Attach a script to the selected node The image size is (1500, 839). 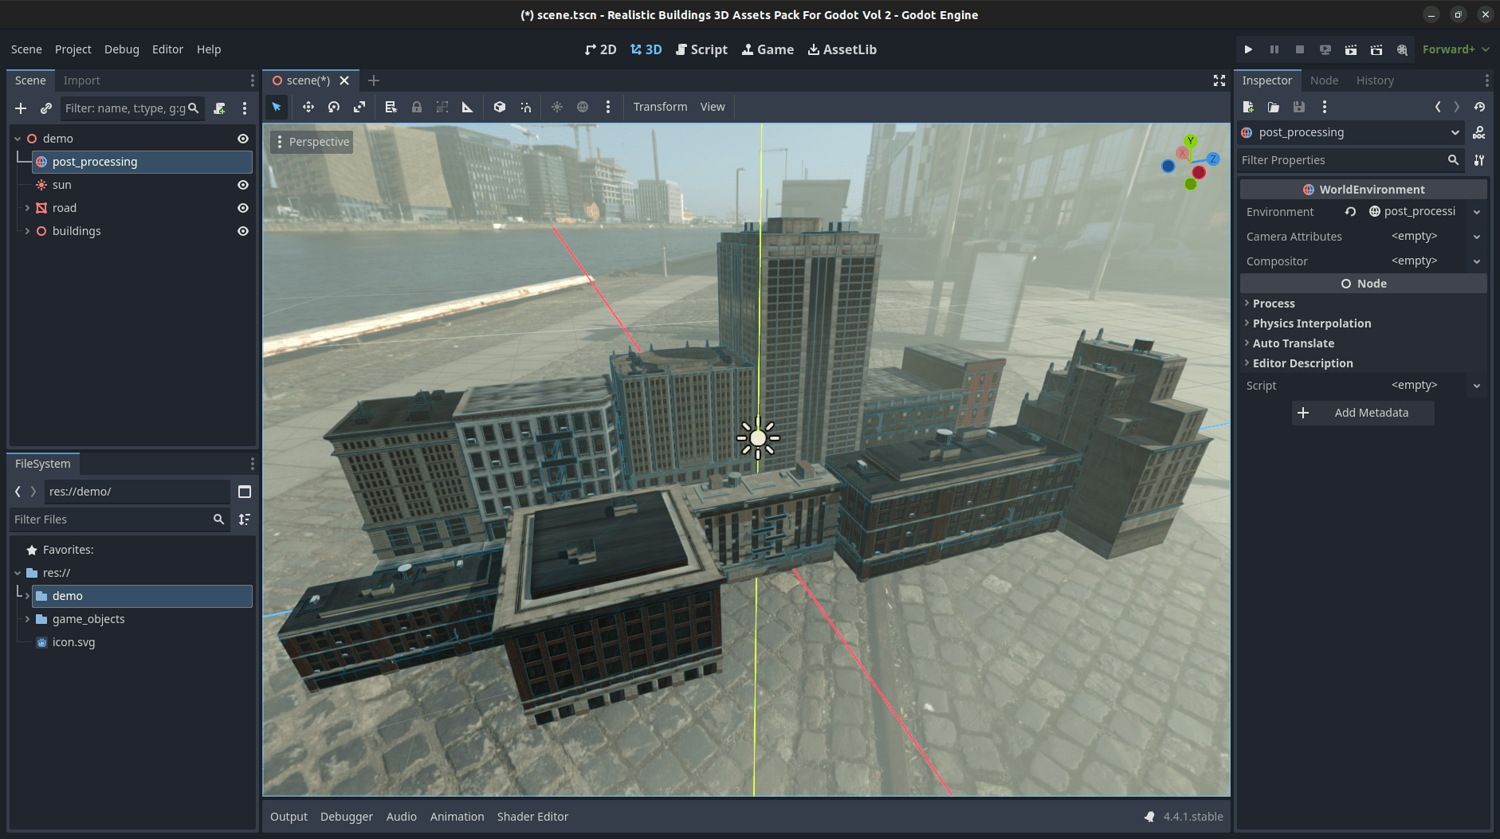[x=220, y=108]
